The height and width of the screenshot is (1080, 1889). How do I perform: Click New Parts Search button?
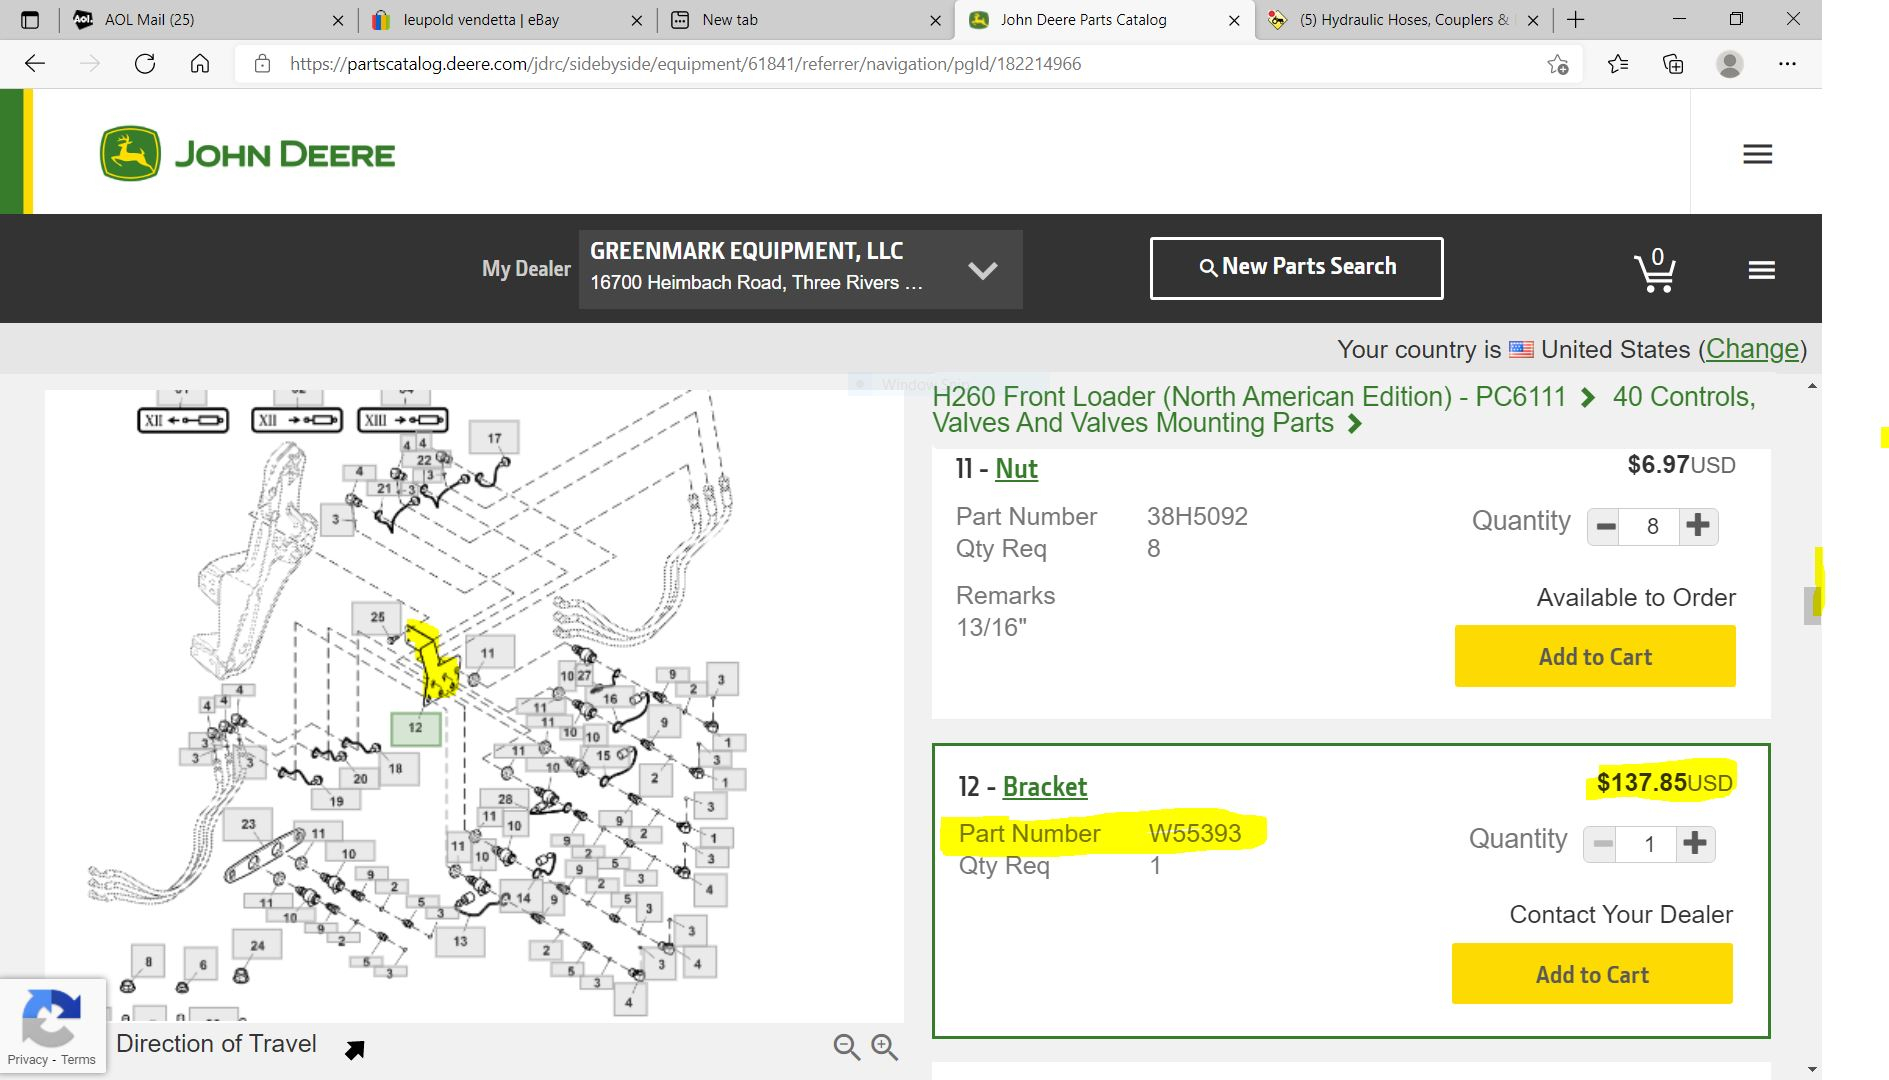point(1296,267)
